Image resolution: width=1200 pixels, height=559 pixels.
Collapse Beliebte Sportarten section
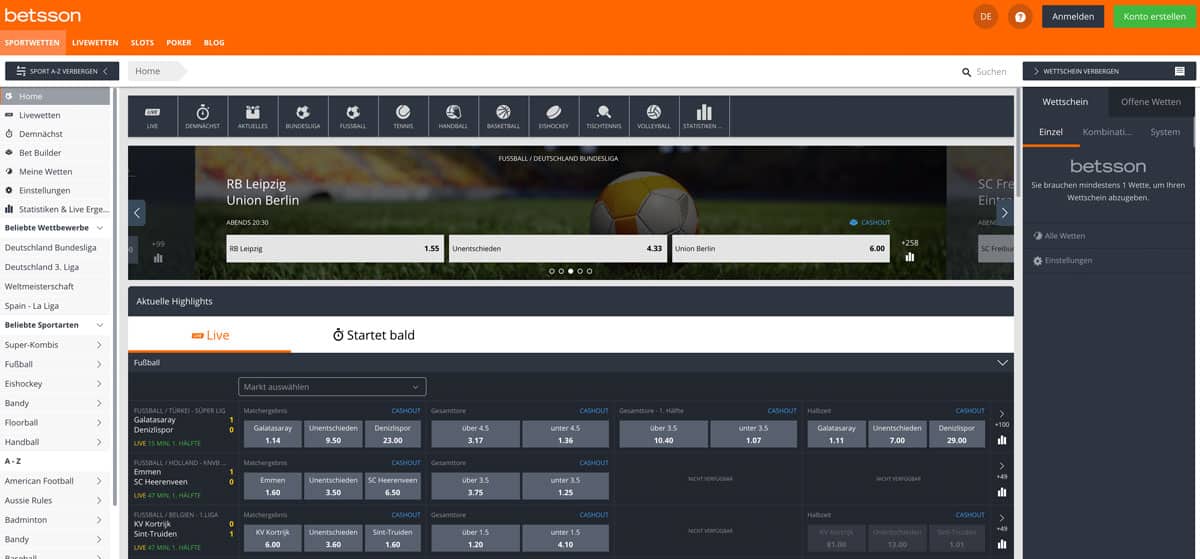click(99, 325)
